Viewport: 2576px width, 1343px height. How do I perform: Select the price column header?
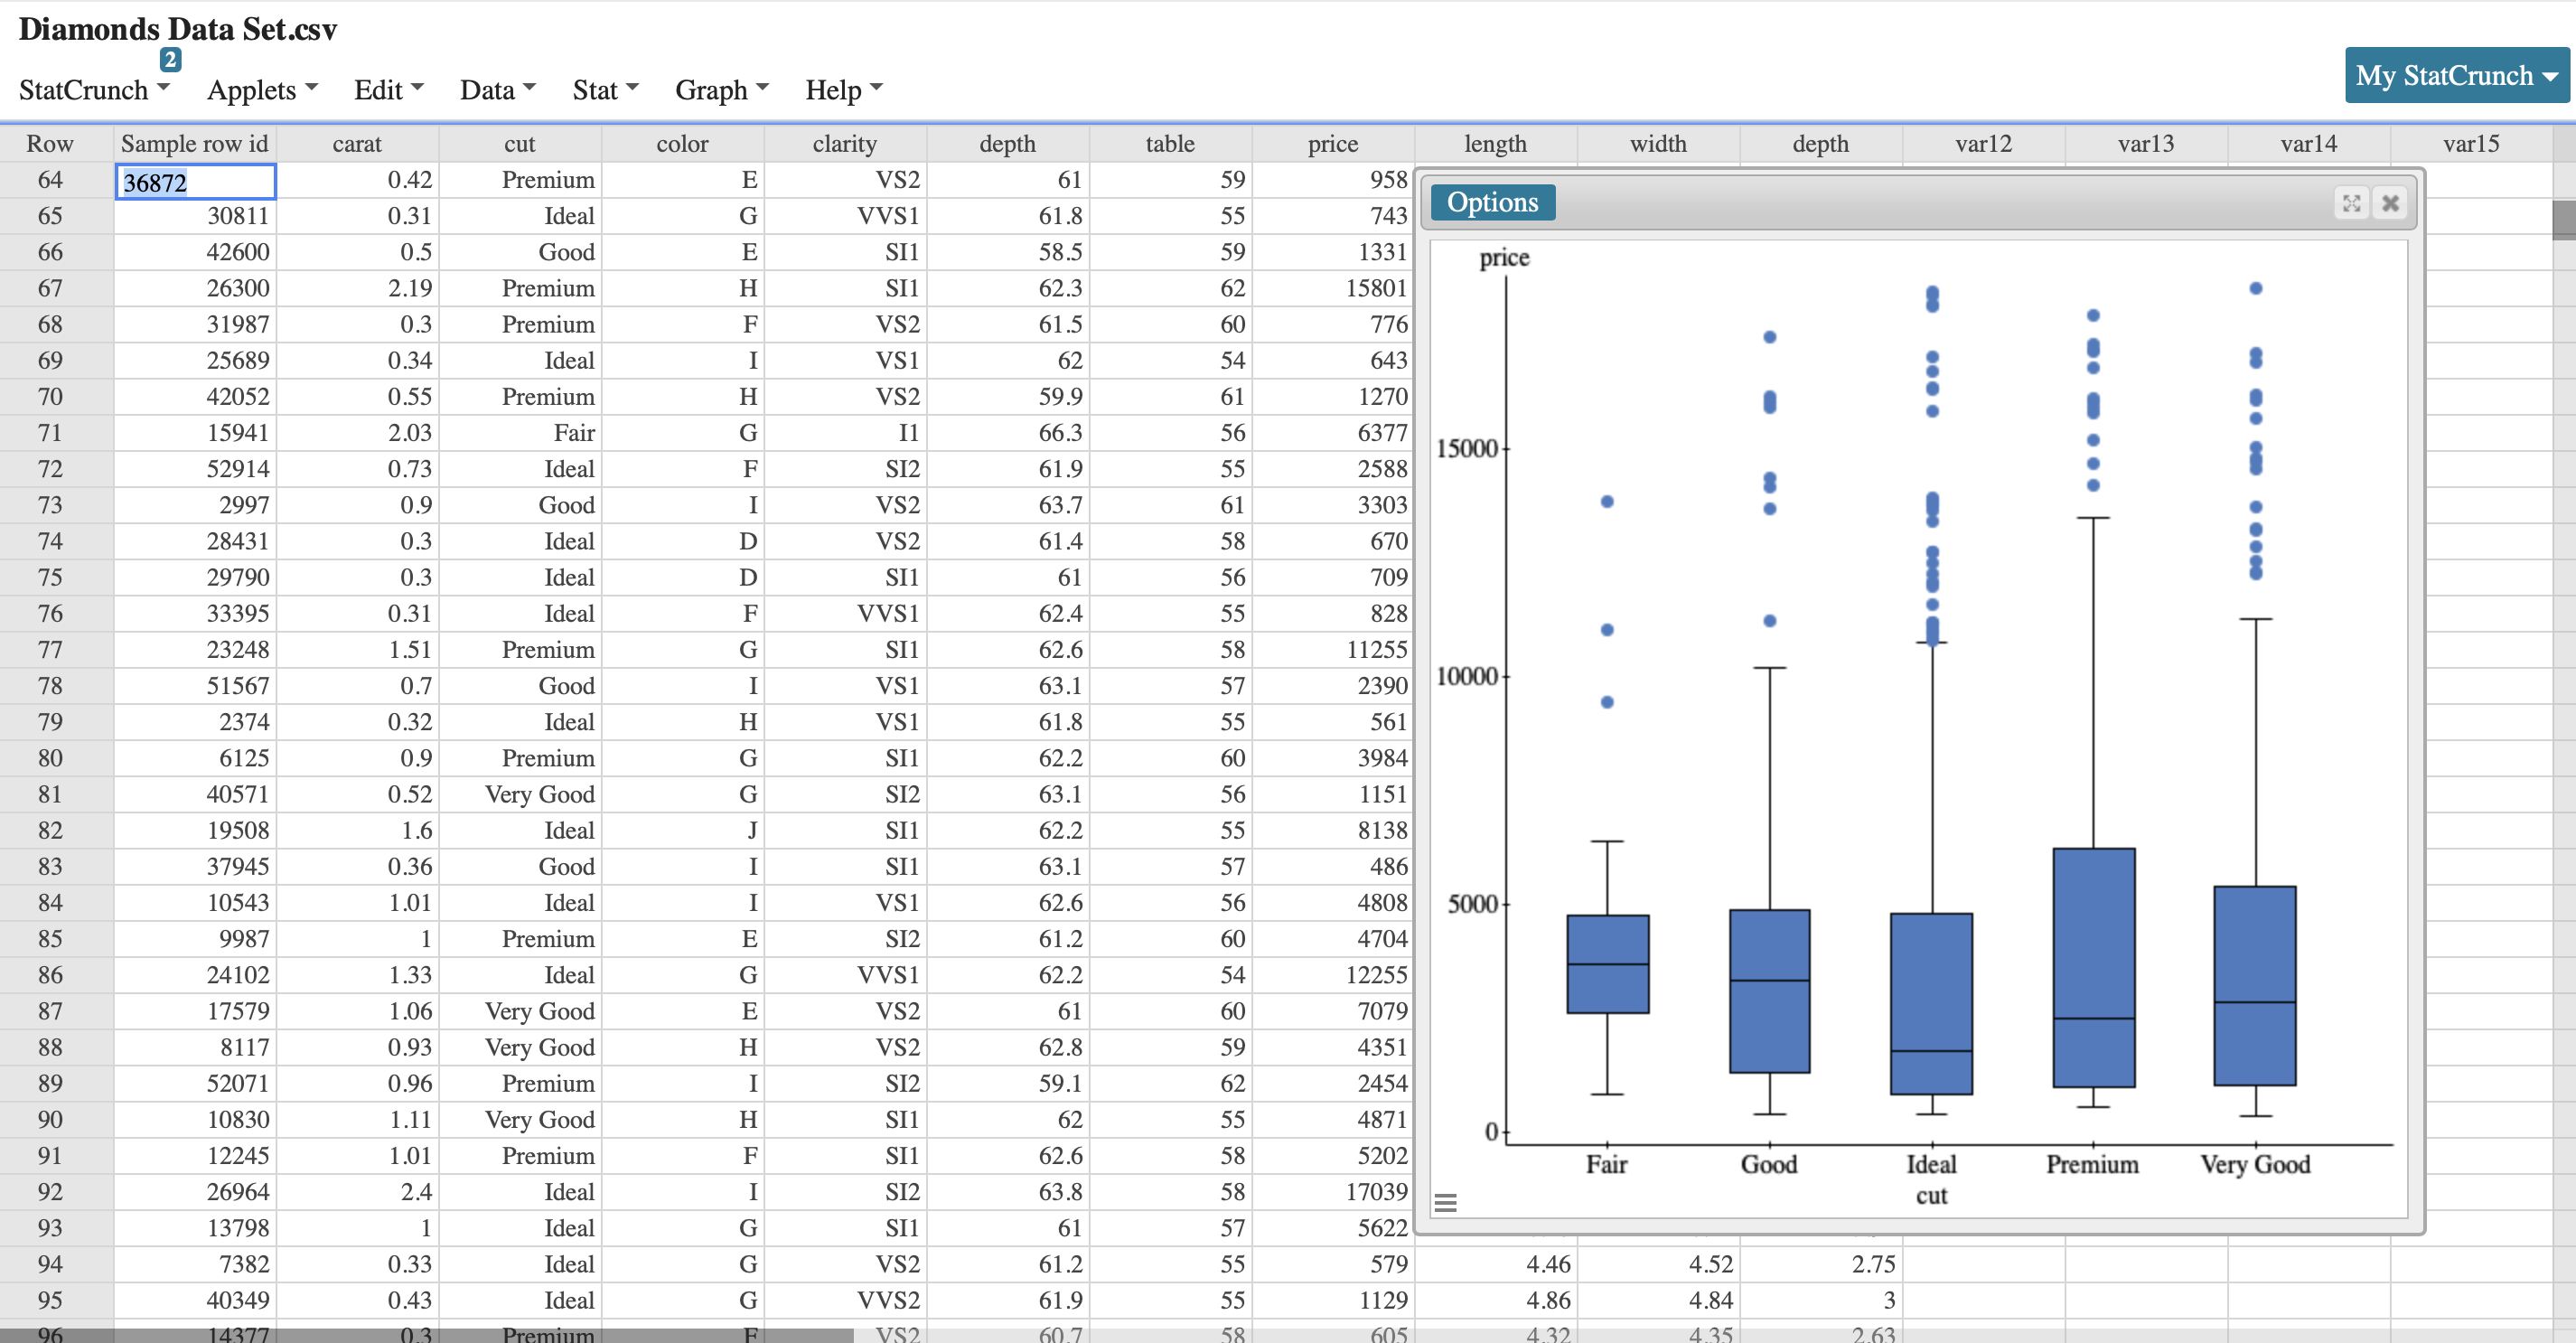click(1334, 143)
